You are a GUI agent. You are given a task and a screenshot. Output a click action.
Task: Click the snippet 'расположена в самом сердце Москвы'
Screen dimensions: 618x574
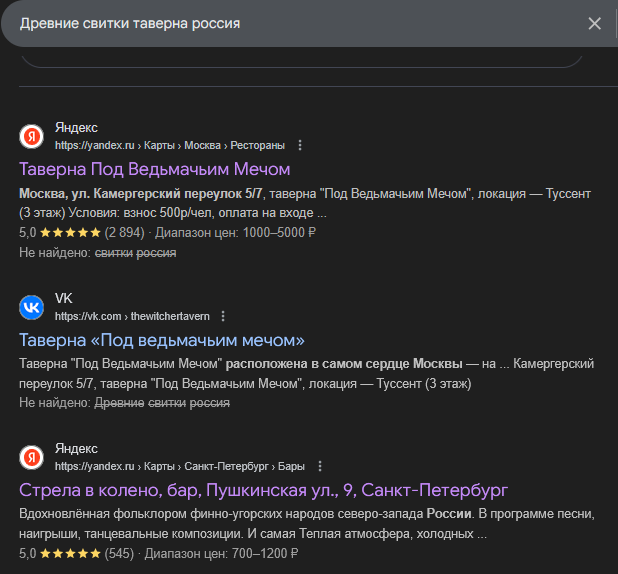click(344, 363)
